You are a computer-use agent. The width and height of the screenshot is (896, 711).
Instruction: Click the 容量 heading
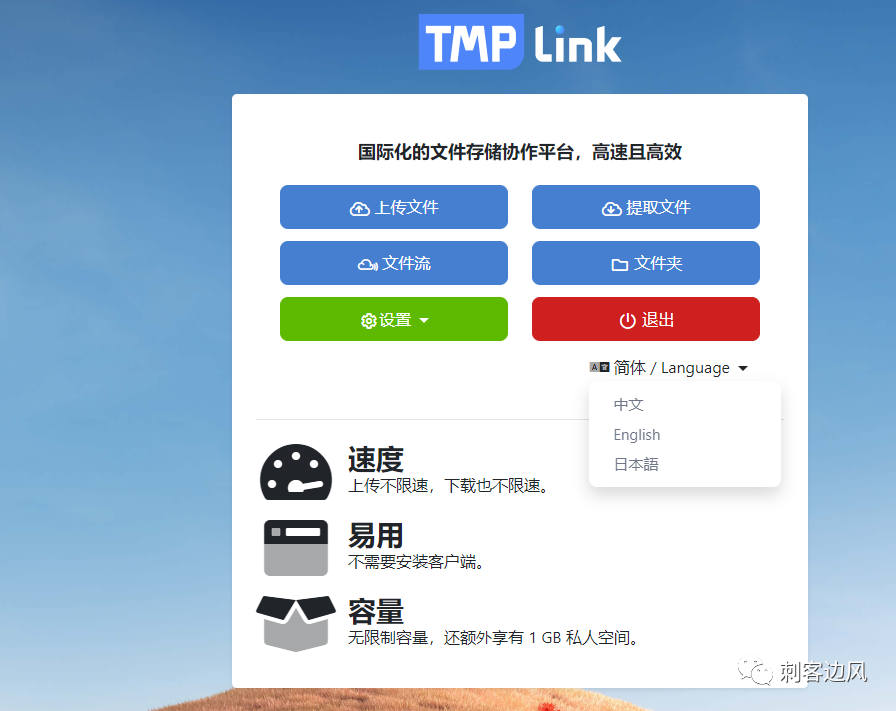pyautogui.click(x=376, y=612)
